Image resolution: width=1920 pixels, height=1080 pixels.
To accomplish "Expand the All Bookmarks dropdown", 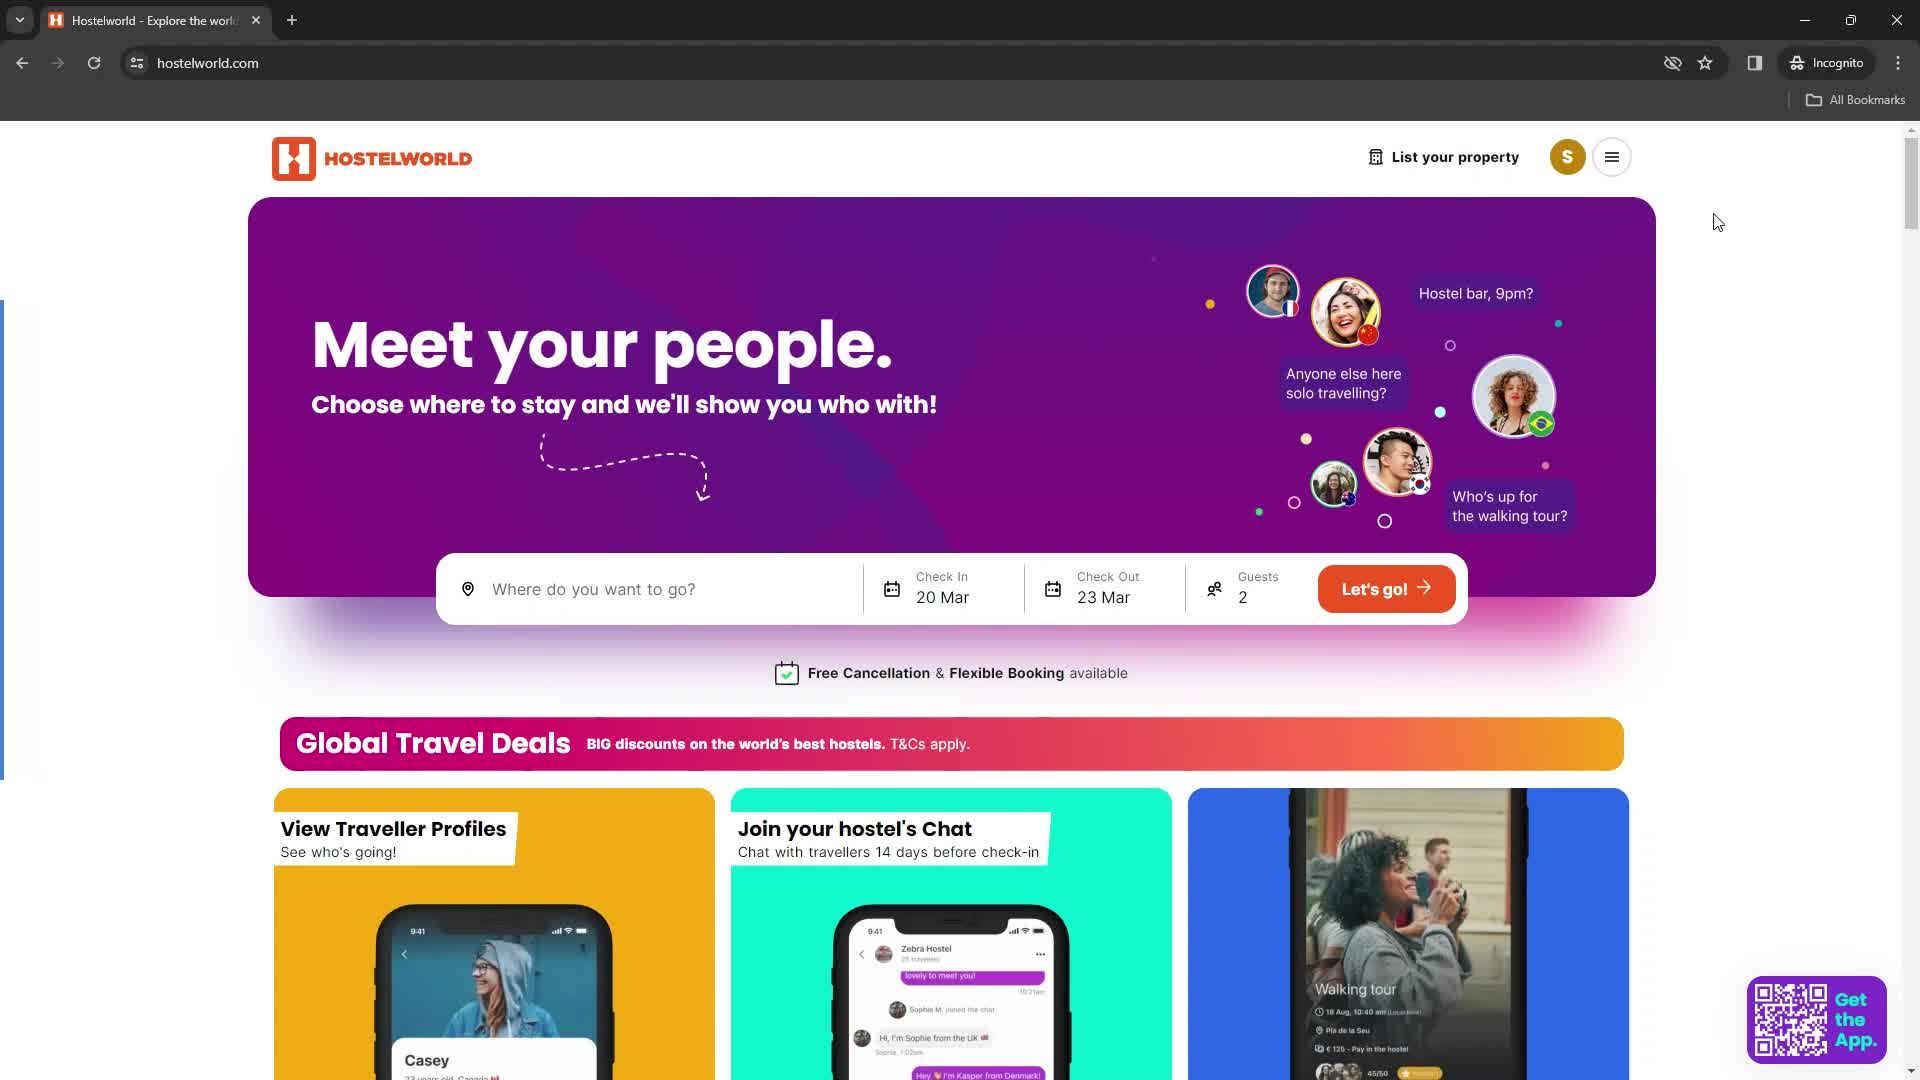I will pyautogui.click(x=1858, y=98).
